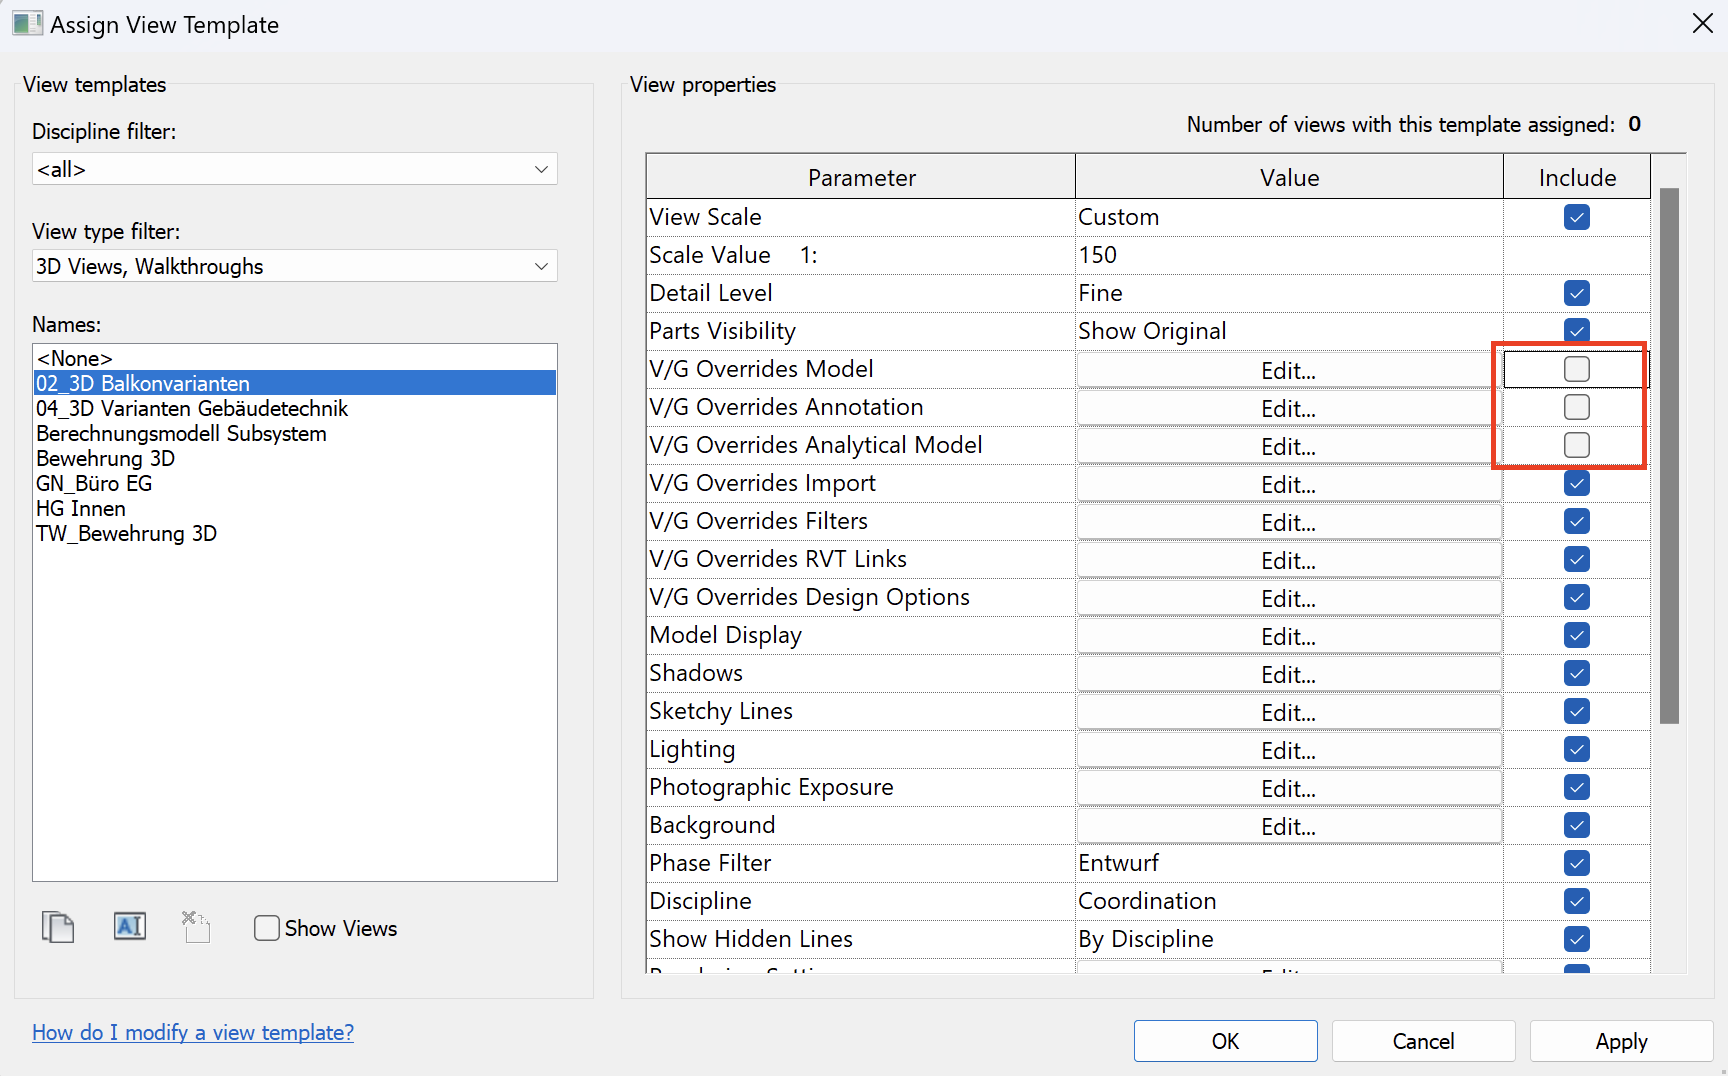Edit the V/G Overrides Filters value
The height and width of the screenshot is (1076, 1728).
point(1288,523)
